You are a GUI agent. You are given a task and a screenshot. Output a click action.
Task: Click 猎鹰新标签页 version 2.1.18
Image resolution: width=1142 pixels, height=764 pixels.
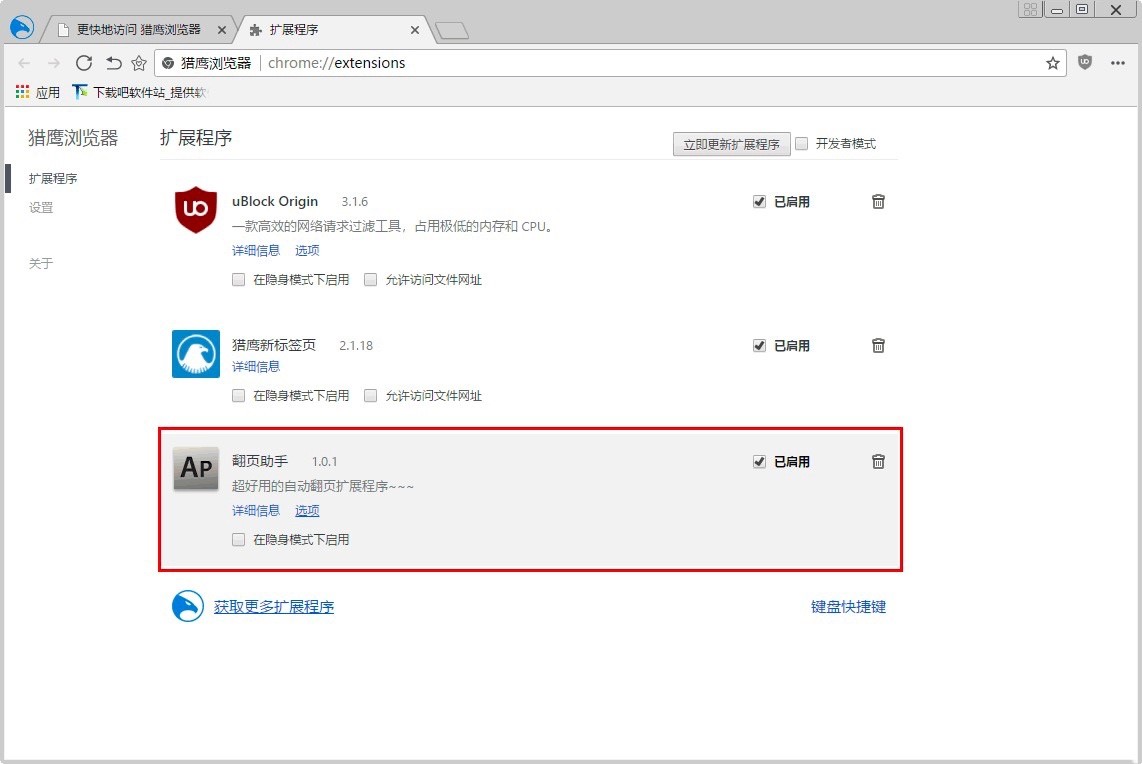(x=355, y=346)
